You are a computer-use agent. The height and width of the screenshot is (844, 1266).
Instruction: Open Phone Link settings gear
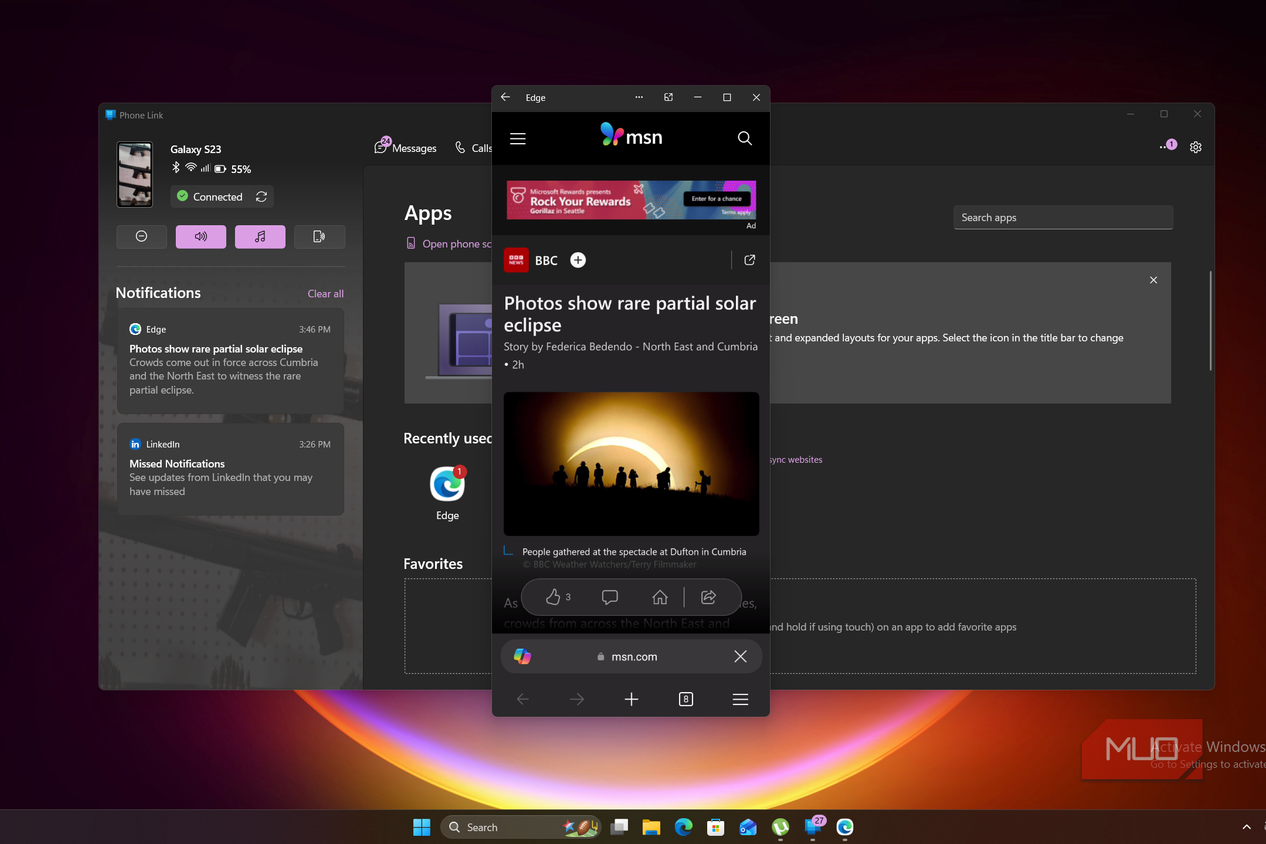click(1195, 147)
